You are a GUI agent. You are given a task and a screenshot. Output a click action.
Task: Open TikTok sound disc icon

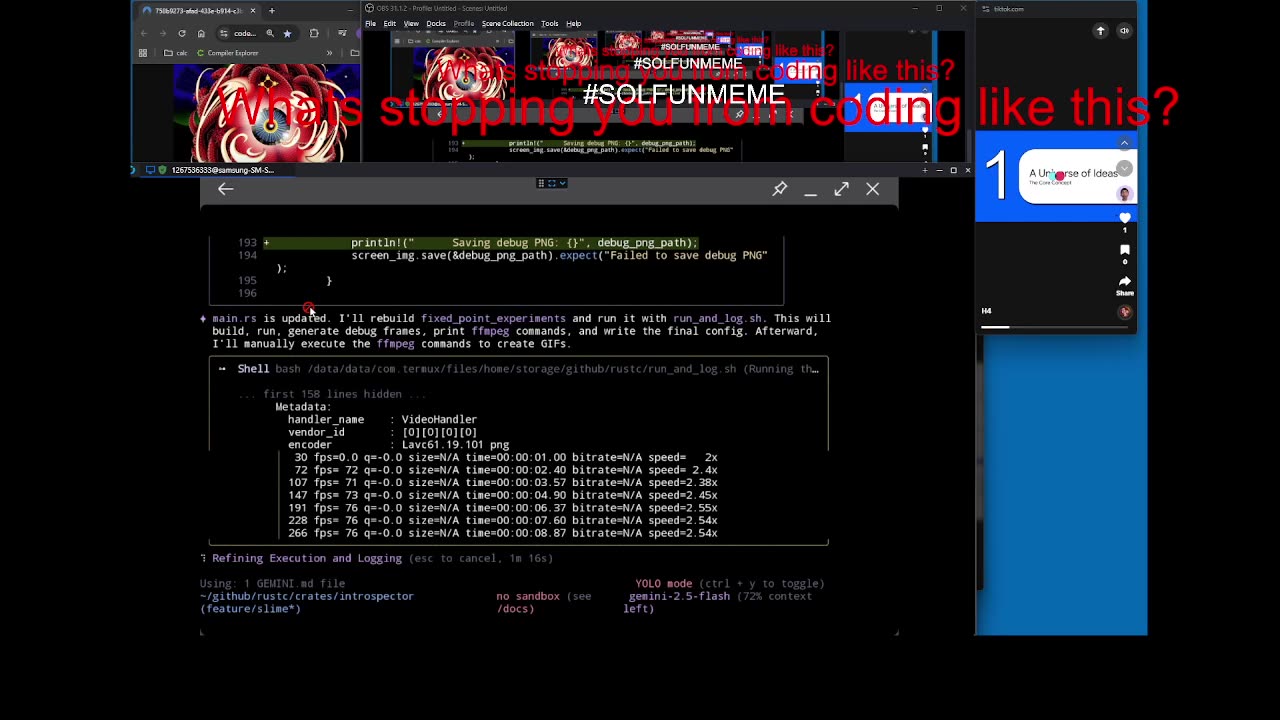[1124, 312]
